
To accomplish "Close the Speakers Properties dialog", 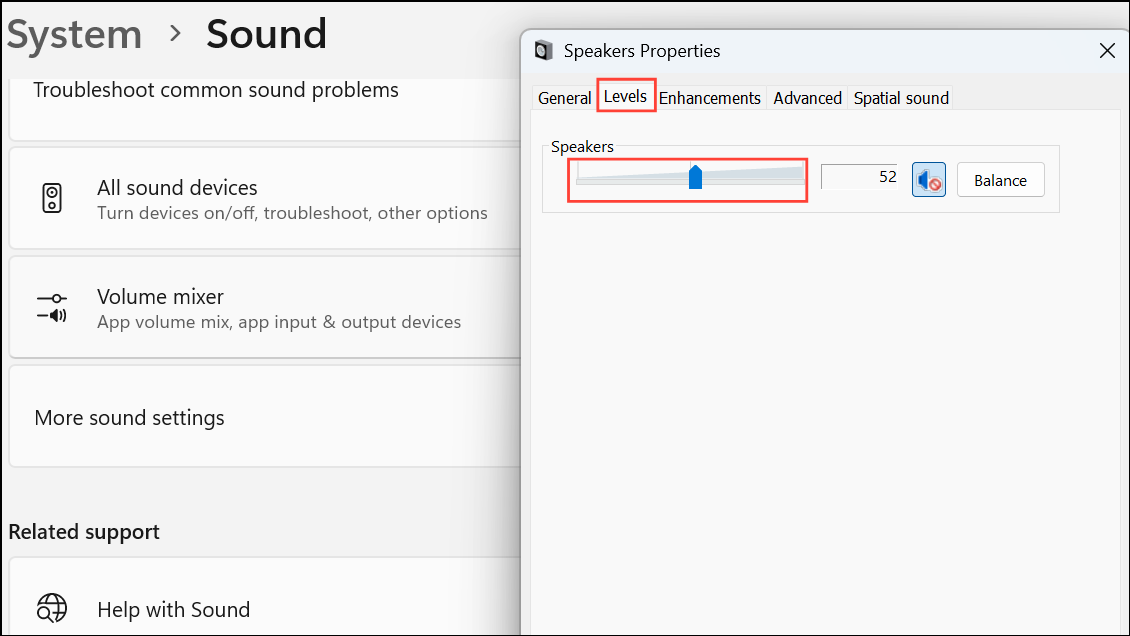I will tap(1107, 50).
